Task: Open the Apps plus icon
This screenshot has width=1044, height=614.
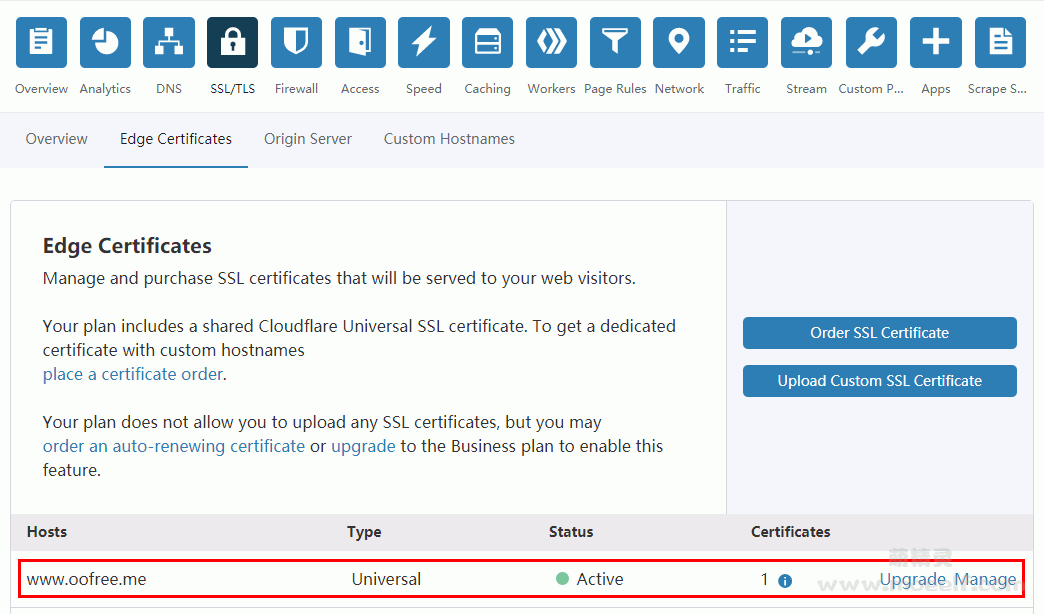Action: pos(935,42)
